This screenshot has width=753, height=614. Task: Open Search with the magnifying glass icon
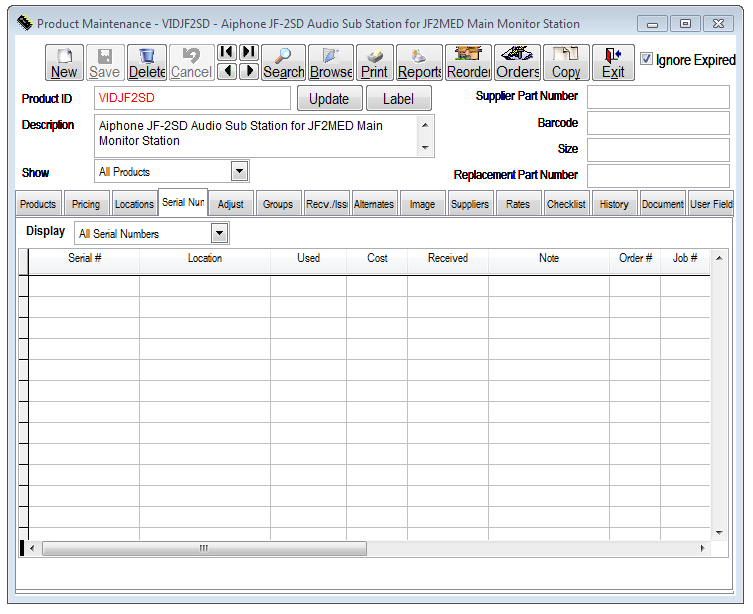[283, 62]
